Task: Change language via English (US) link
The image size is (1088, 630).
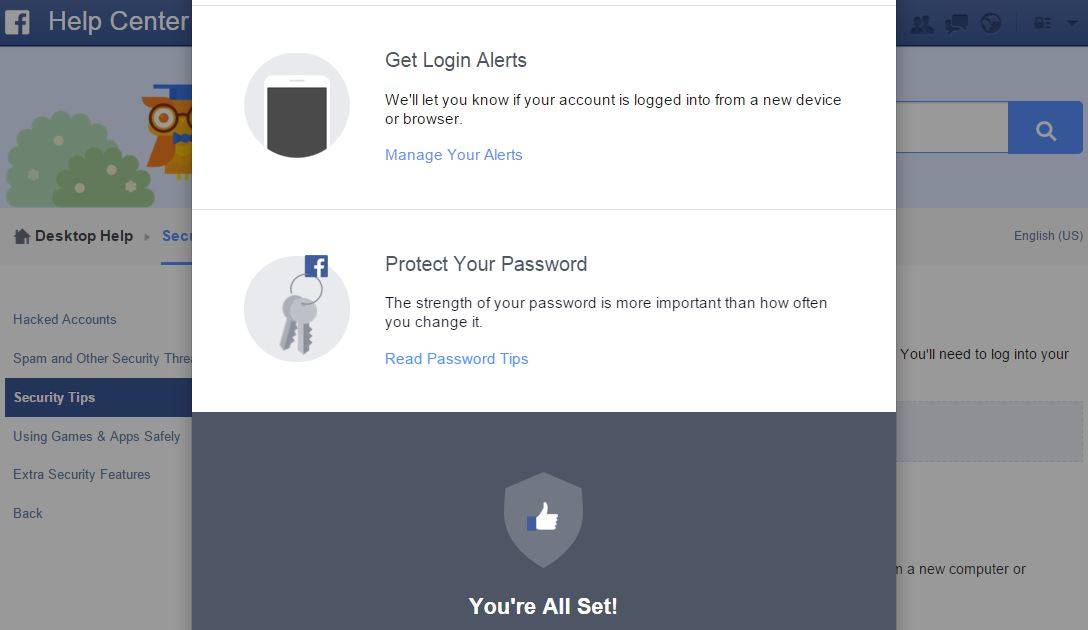Action: click(1048, 235)
